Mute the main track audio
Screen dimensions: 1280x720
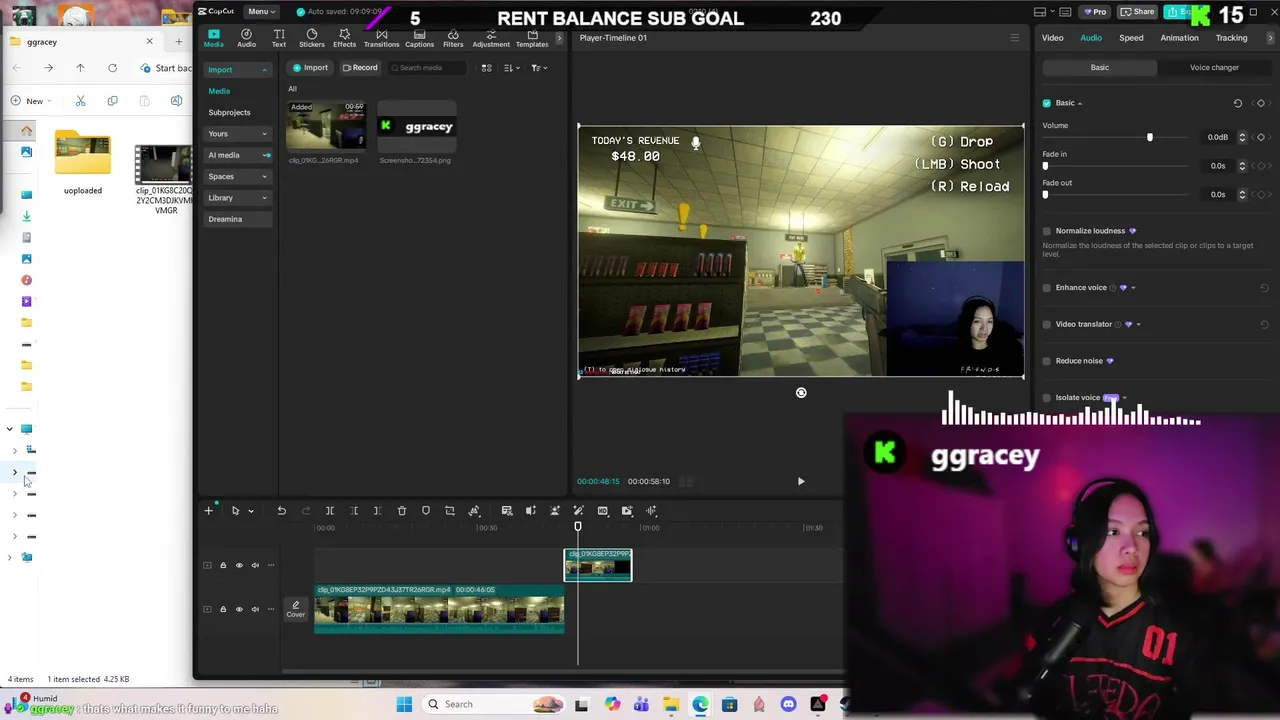click(x=254, y=609)
